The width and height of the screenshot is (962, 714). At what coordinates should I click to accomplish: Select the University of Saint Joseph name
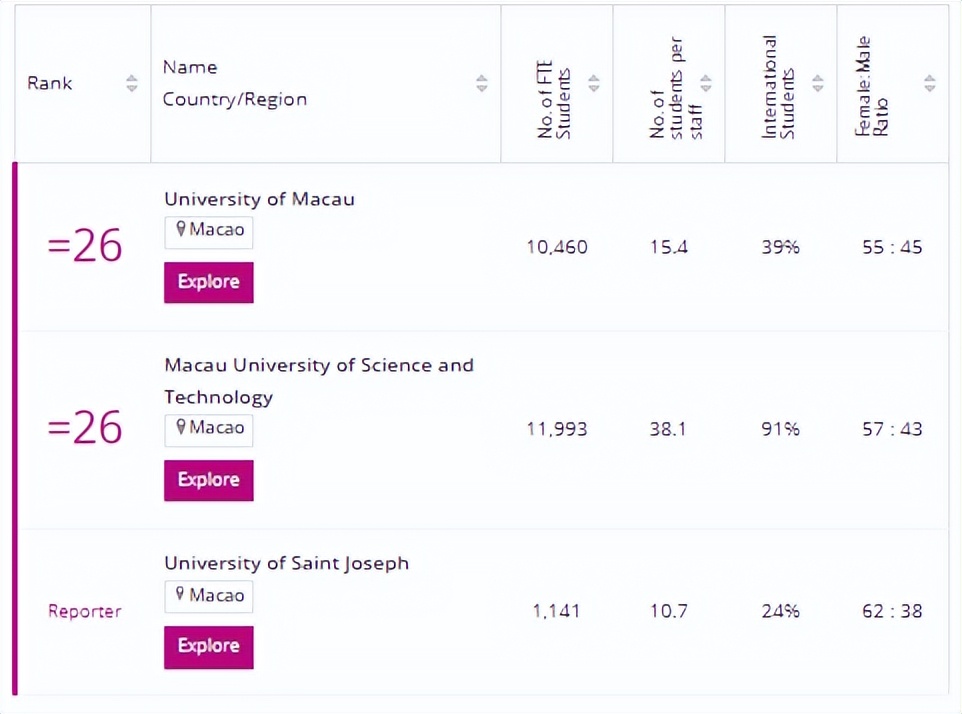coord(286,563)
